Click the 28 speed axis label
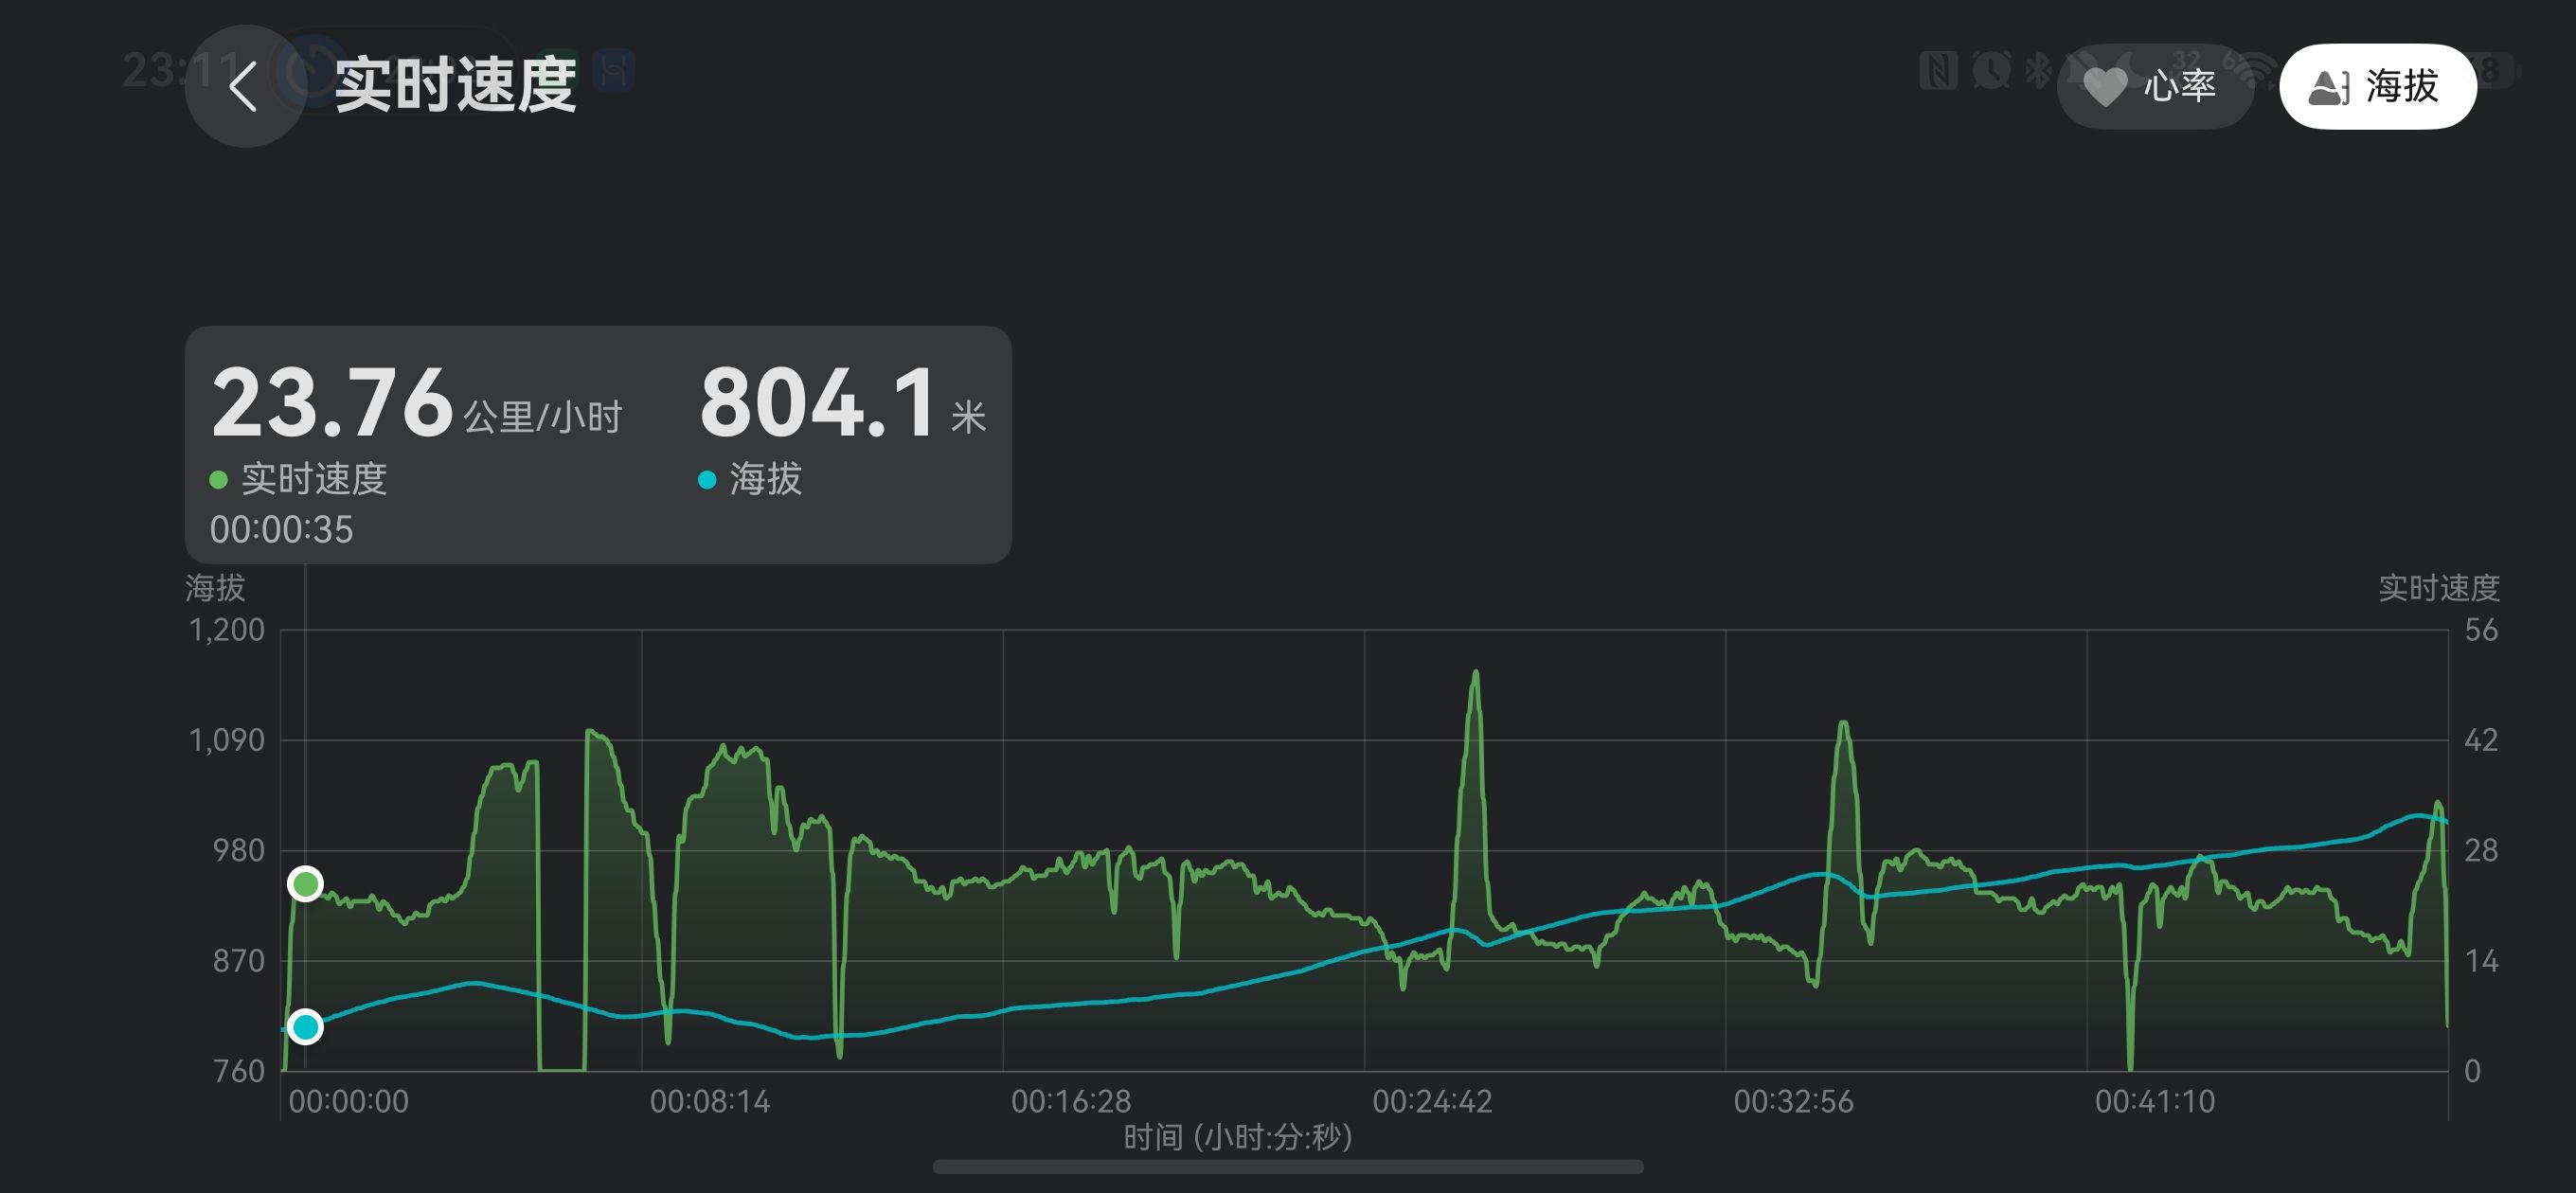The image size is (2576, 1193). point(2481,851)
